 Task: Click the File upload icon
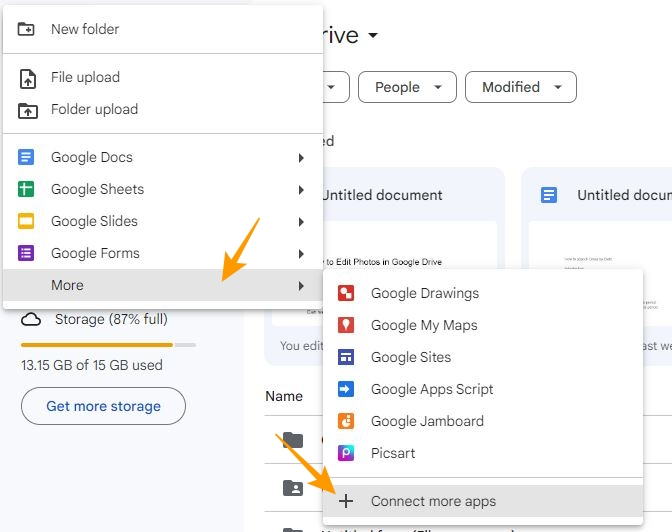(28, 79)
